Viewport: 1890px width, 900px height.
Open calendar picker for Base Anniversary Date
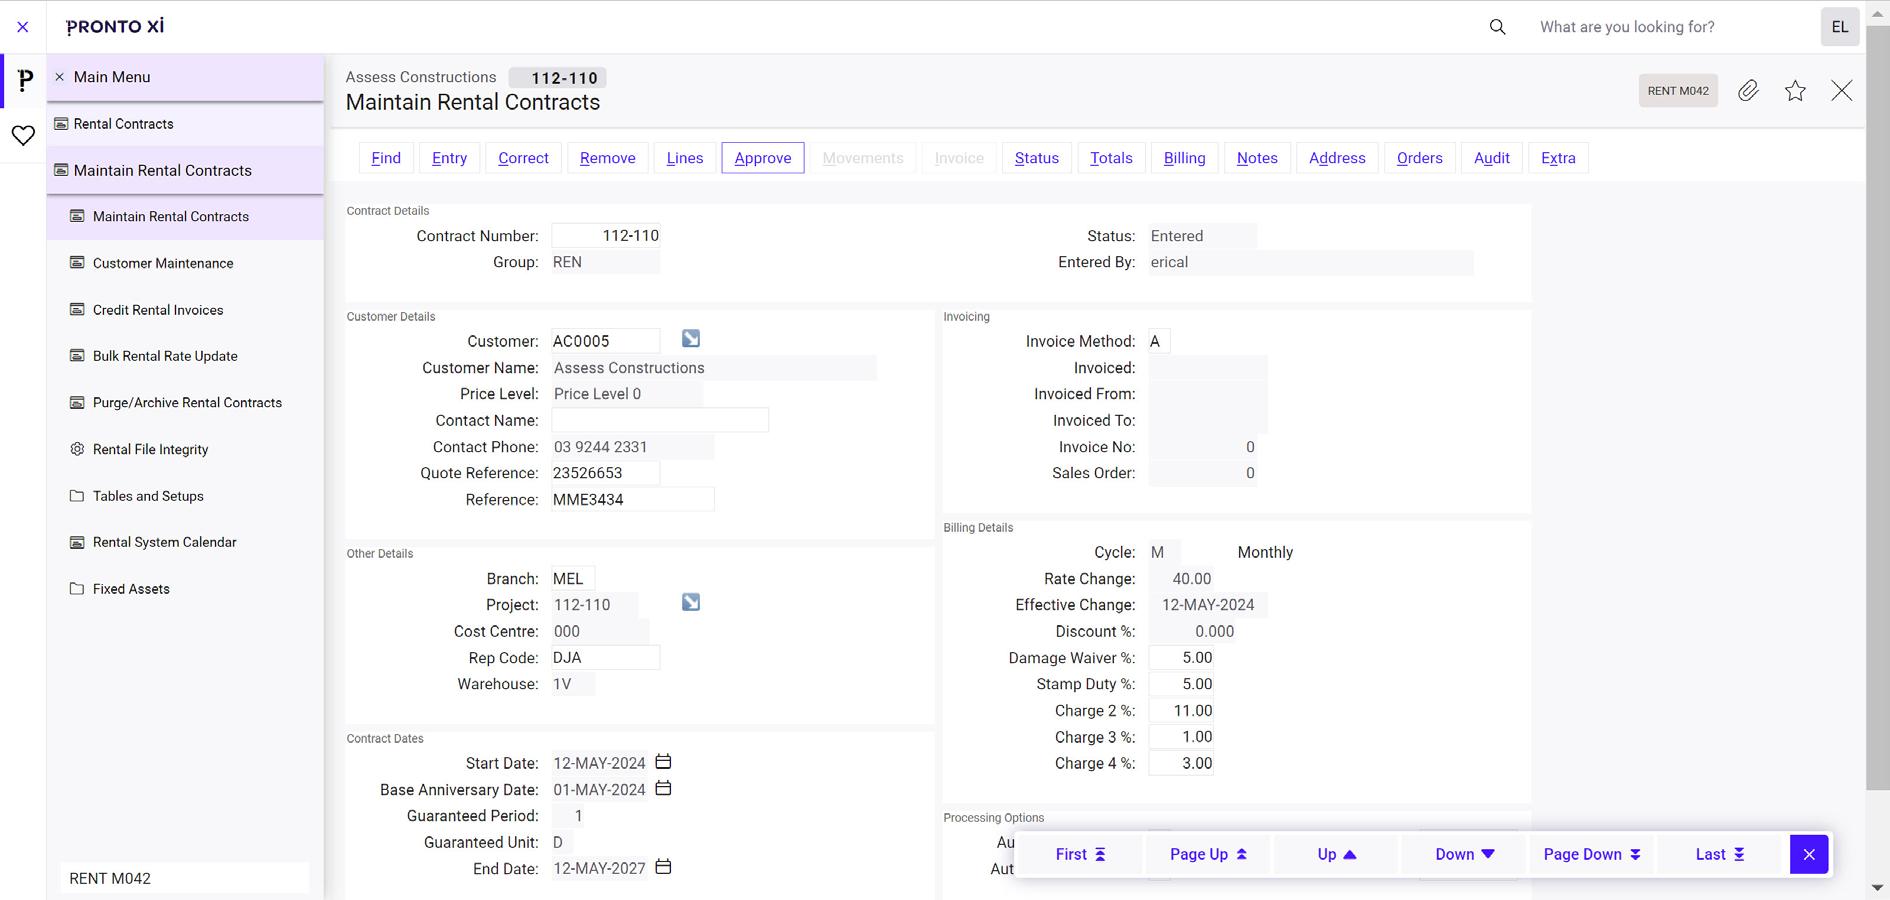[x=663, y=788]
